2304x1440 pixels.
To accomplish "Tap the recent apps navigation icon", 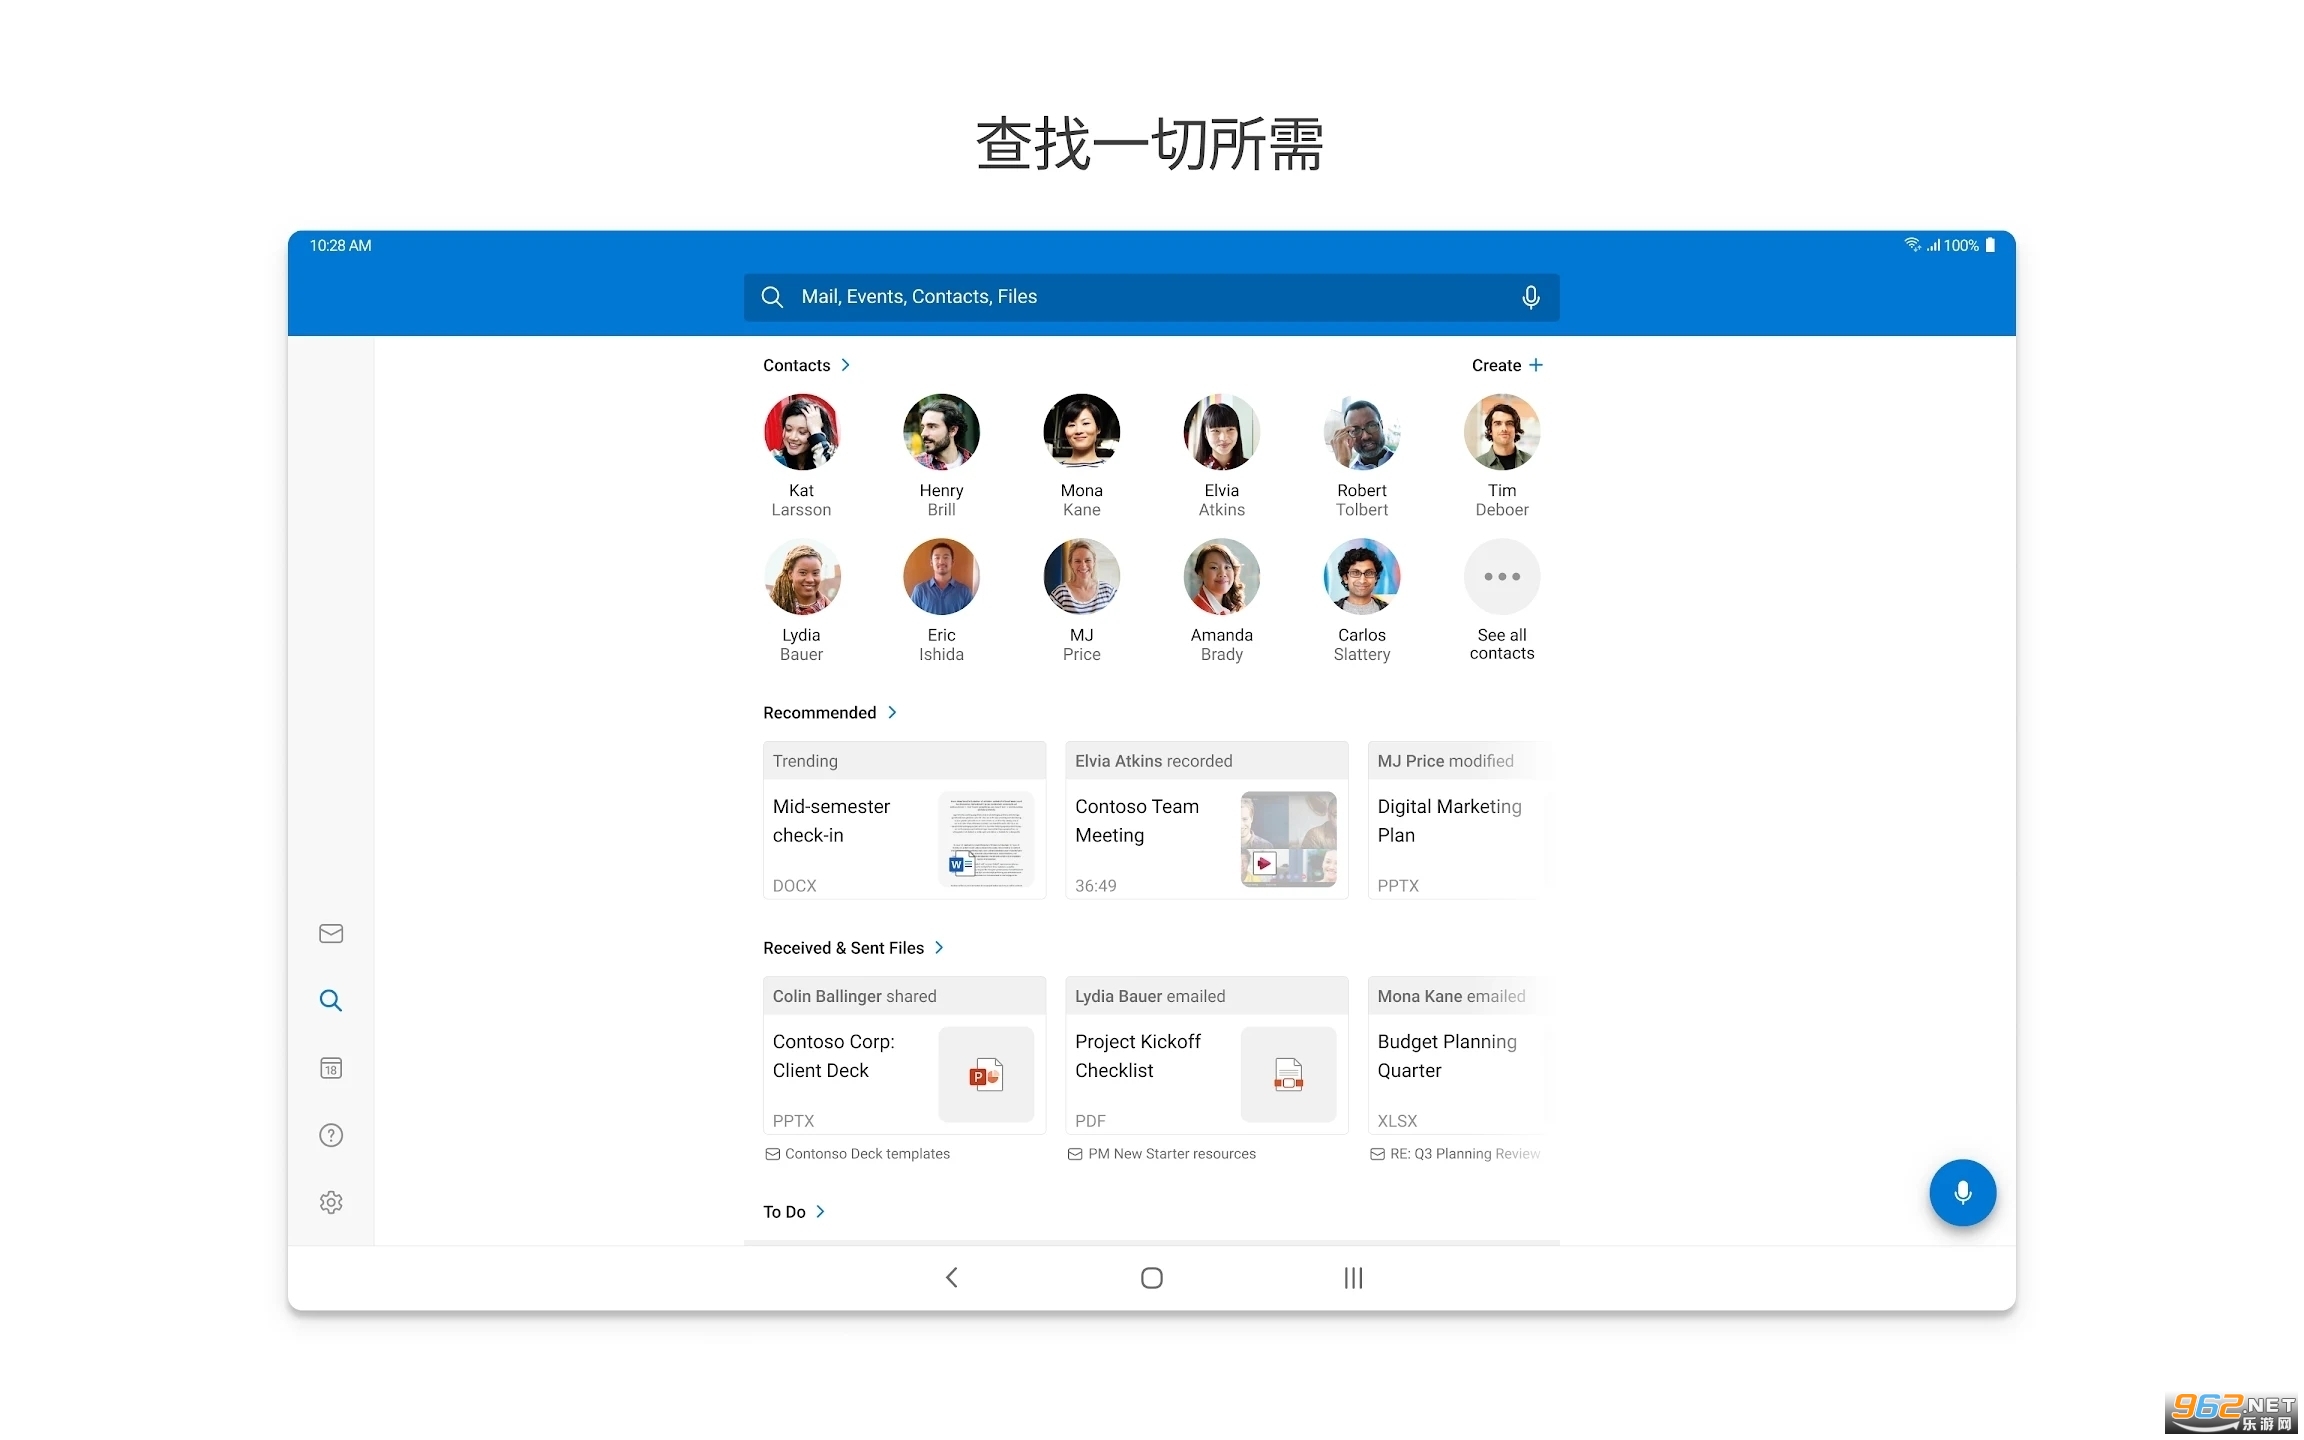I will coord(1353,1277).
